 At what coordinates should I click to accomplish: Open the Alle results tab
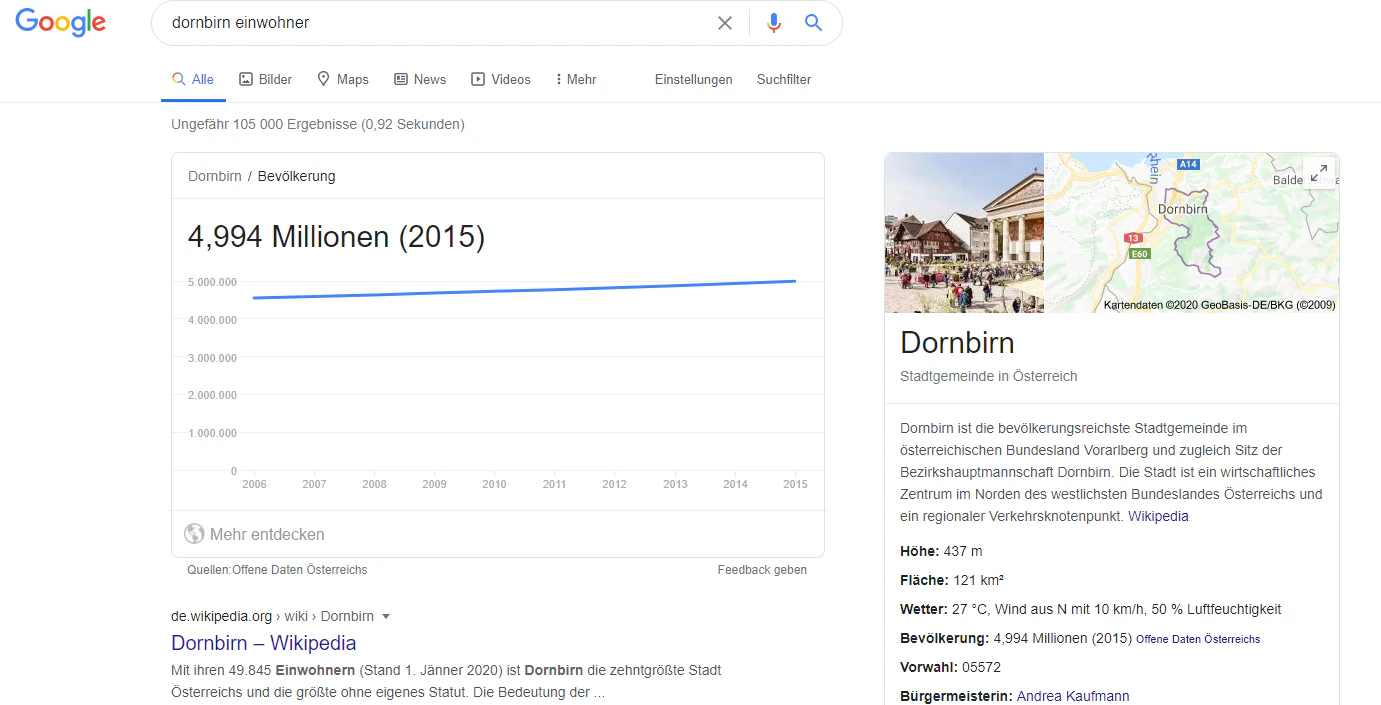(193, 80)
